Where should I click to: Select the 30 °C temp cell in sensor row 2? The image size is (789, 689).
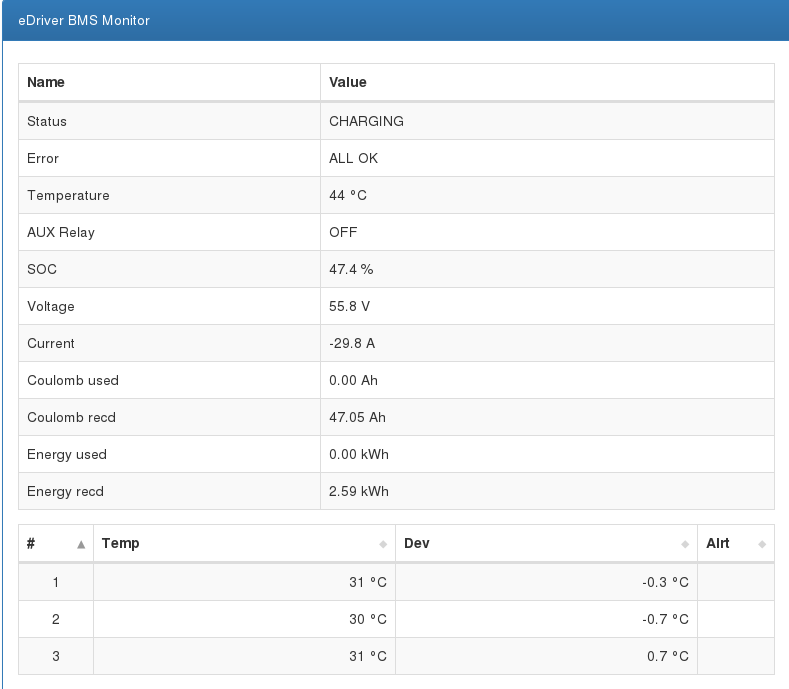(367, 619)
